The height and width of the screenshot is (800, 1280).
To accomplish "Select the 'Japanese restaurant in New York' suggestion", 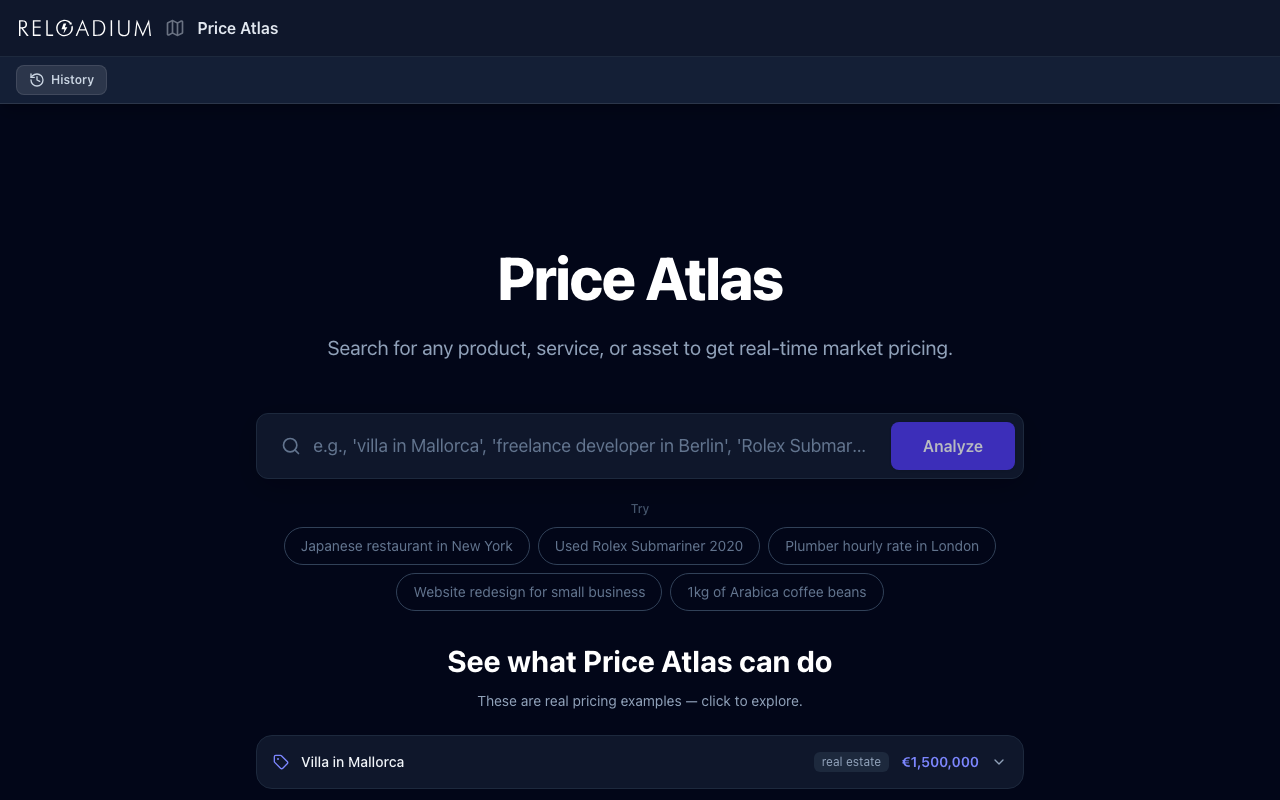I will click(x=406, y=546).
